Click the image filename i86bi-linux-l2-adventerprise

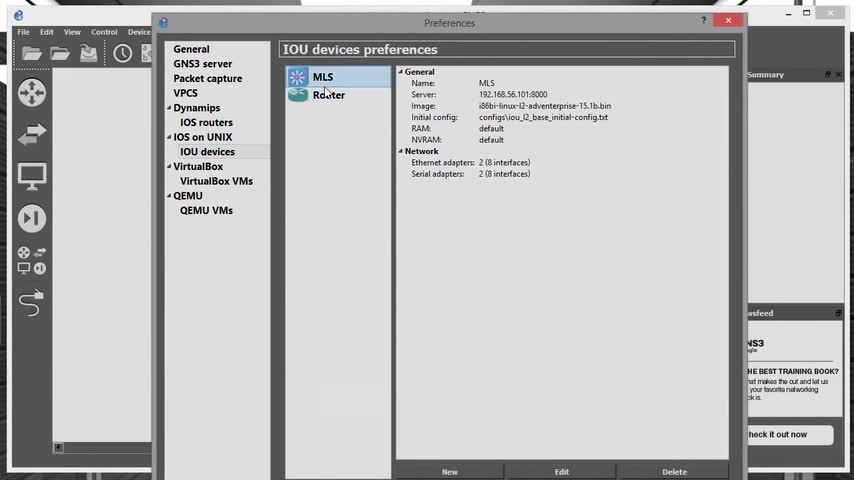click(x=545, y=106)
